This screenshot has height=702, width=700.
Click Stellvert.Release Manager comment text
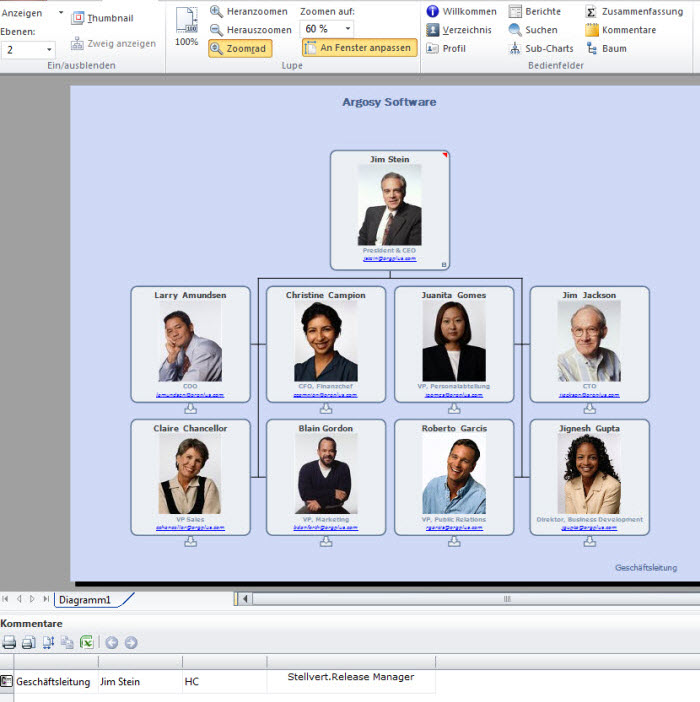pyautogui.click(x=351, y=677)
